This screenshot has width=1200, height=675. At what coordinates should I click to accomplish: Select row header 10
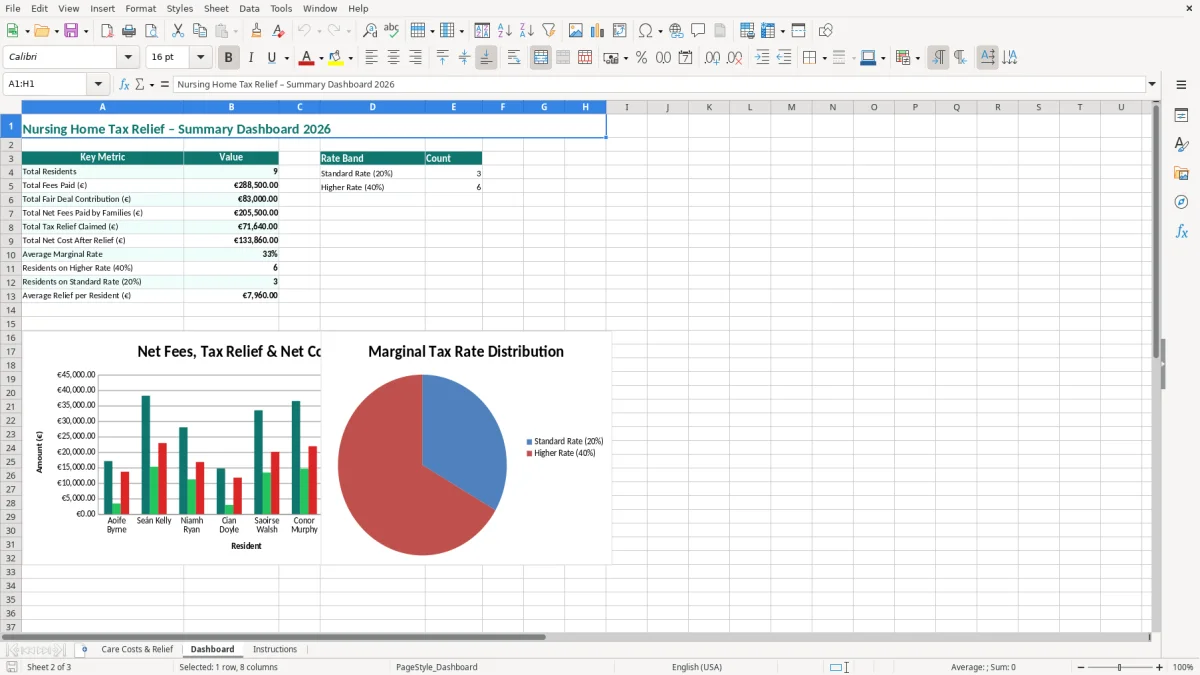click(11, 254)
